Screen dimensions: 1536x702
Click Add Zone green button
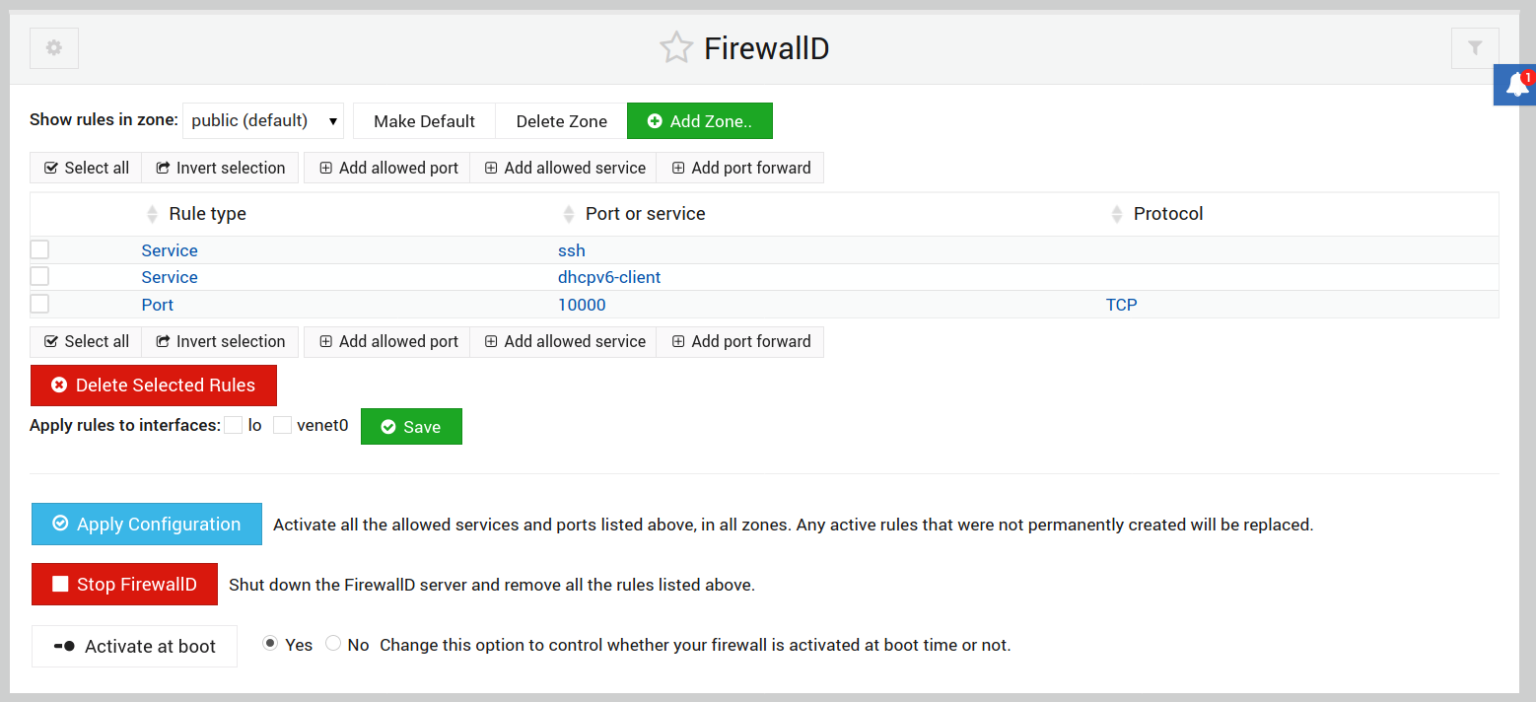point(699,121)
